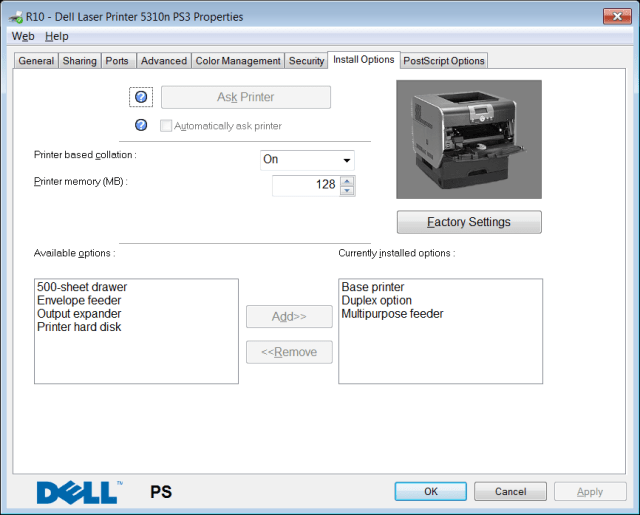Close the Properties dialog window
This screenshot has height=515, width=640.
tap(617, 16)
